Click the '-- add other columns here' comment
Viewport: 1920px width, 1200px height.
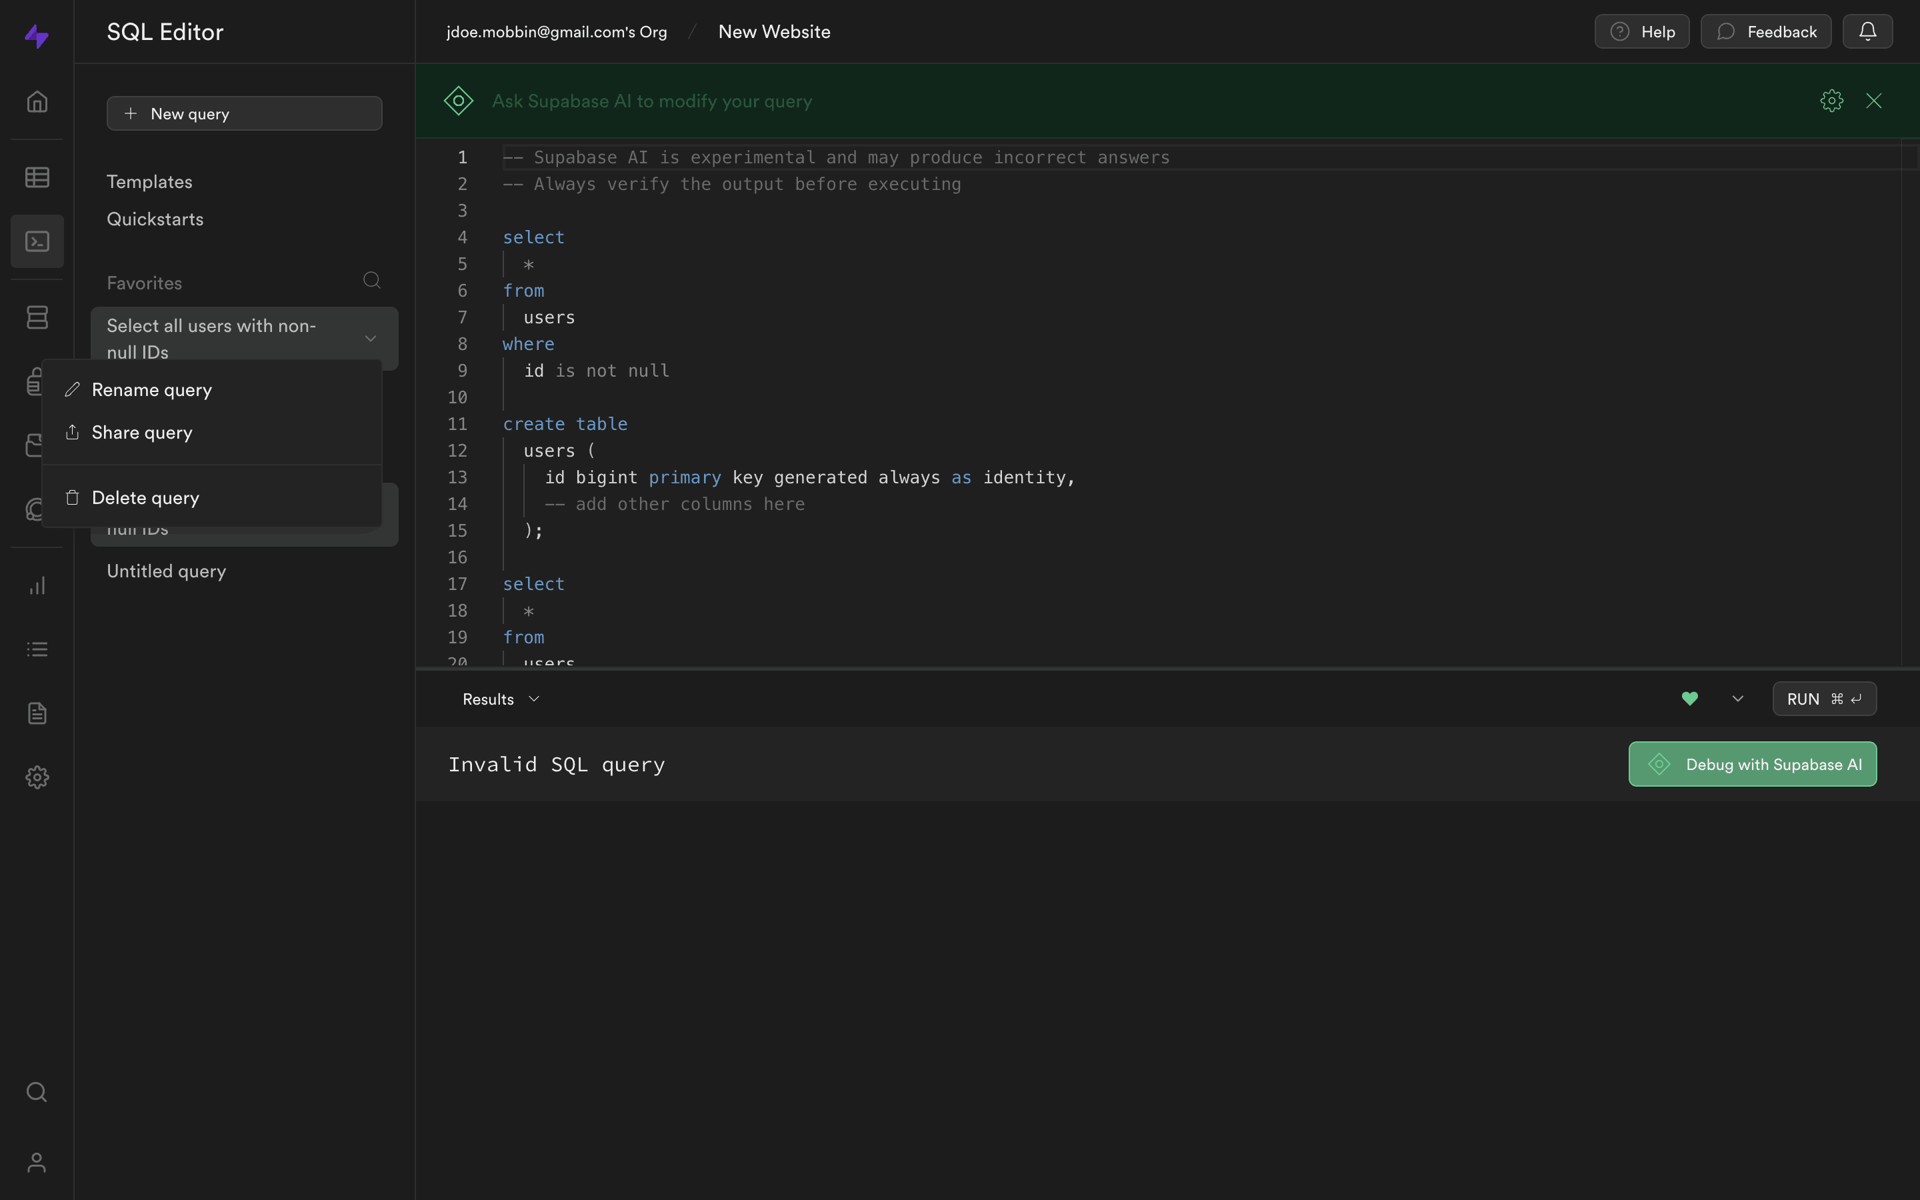coord(674,504)
